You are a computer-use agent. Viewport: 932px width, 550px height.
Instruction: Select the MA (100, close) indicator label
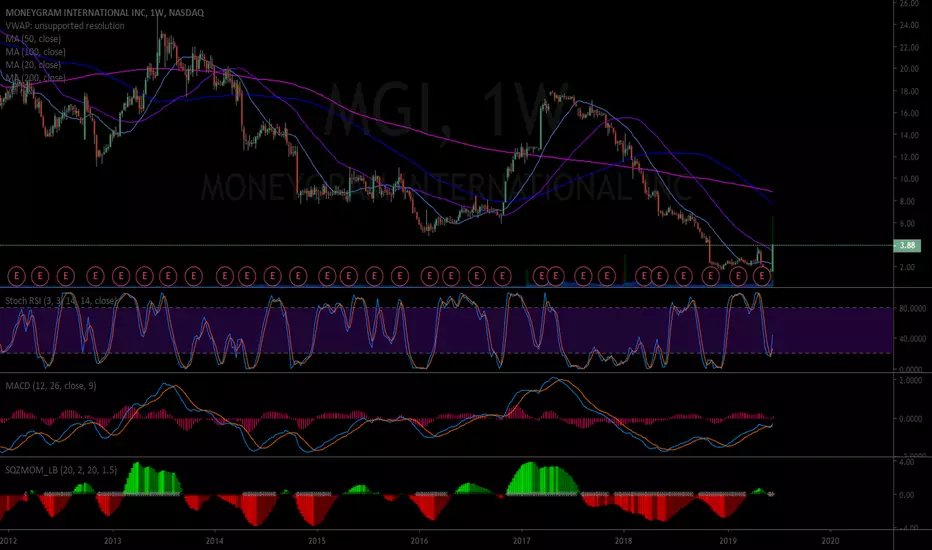36,52
